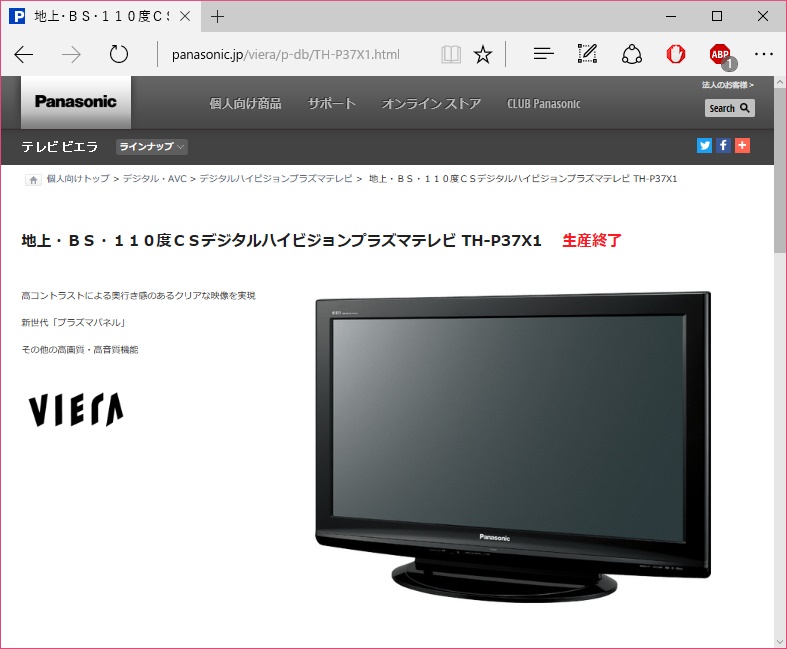Minimize the browser window
787x649 pixels.
tap(671, 16)
